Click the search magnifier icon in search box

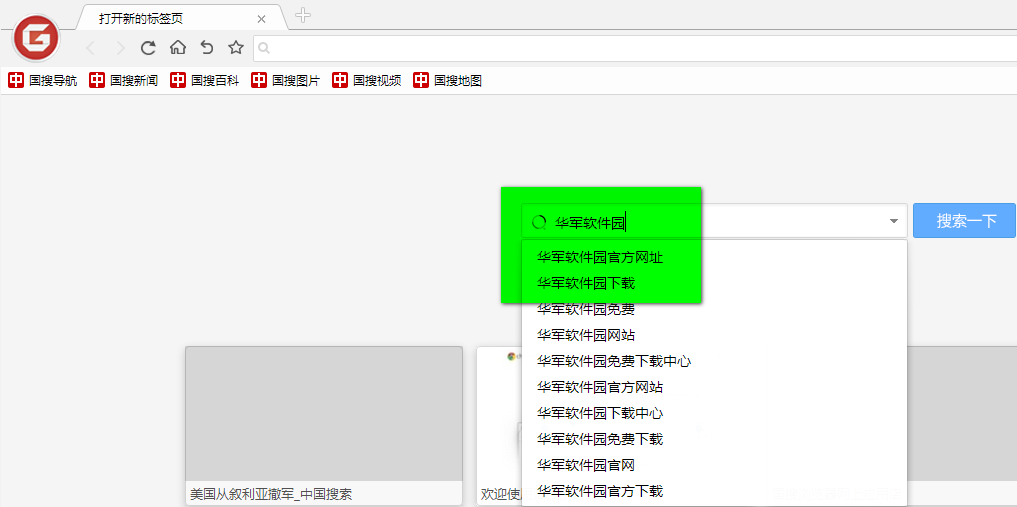539,223
